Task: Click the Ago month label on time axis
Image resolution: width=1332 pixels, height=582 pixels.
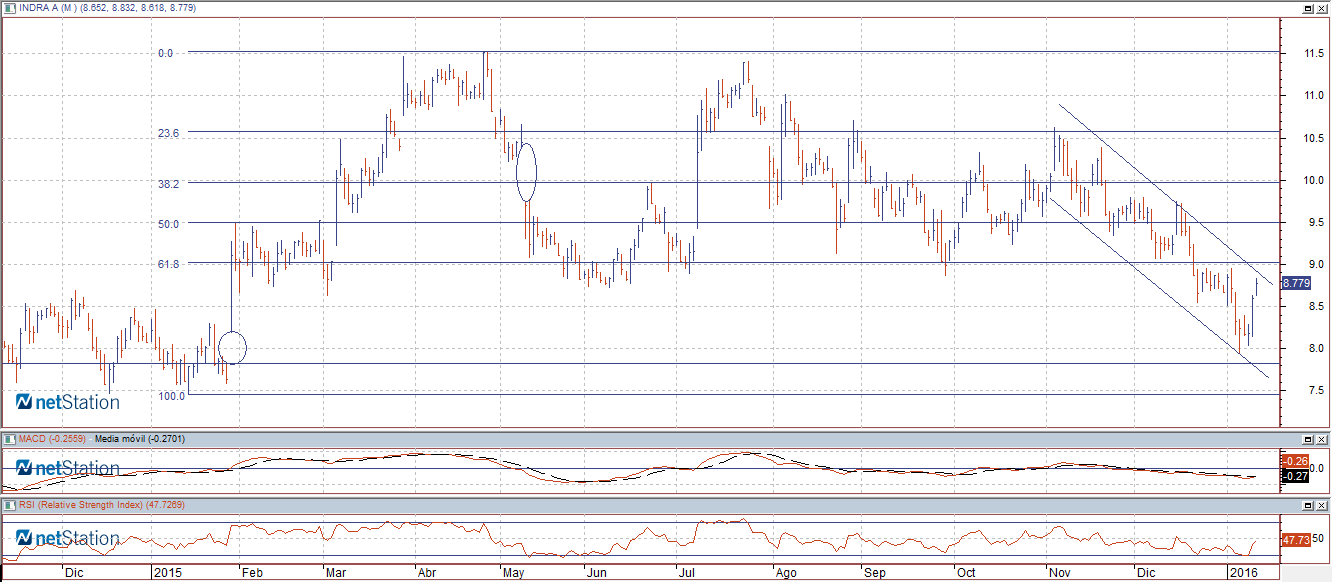Action: tap(787, 574)
